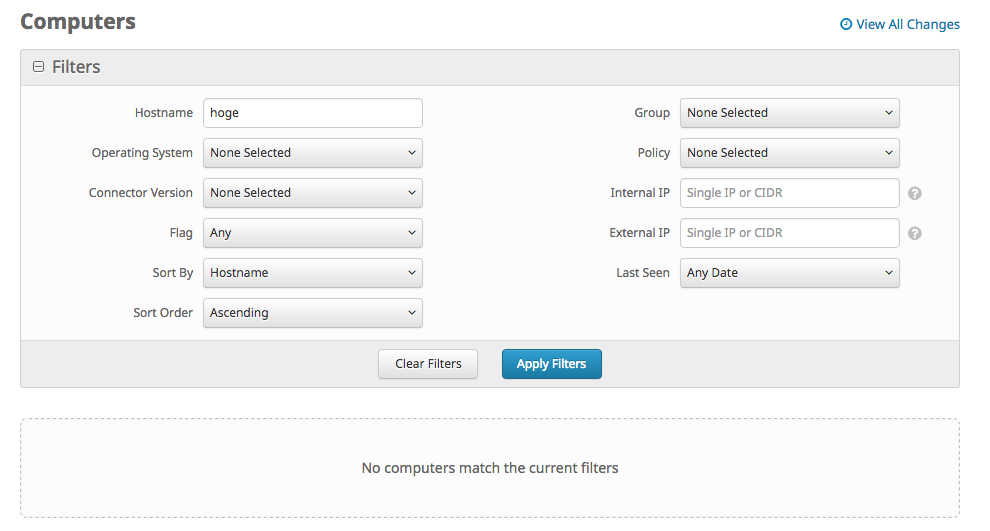
Task: Open Internal IP help question mark icon
Action: pos(914,193)
